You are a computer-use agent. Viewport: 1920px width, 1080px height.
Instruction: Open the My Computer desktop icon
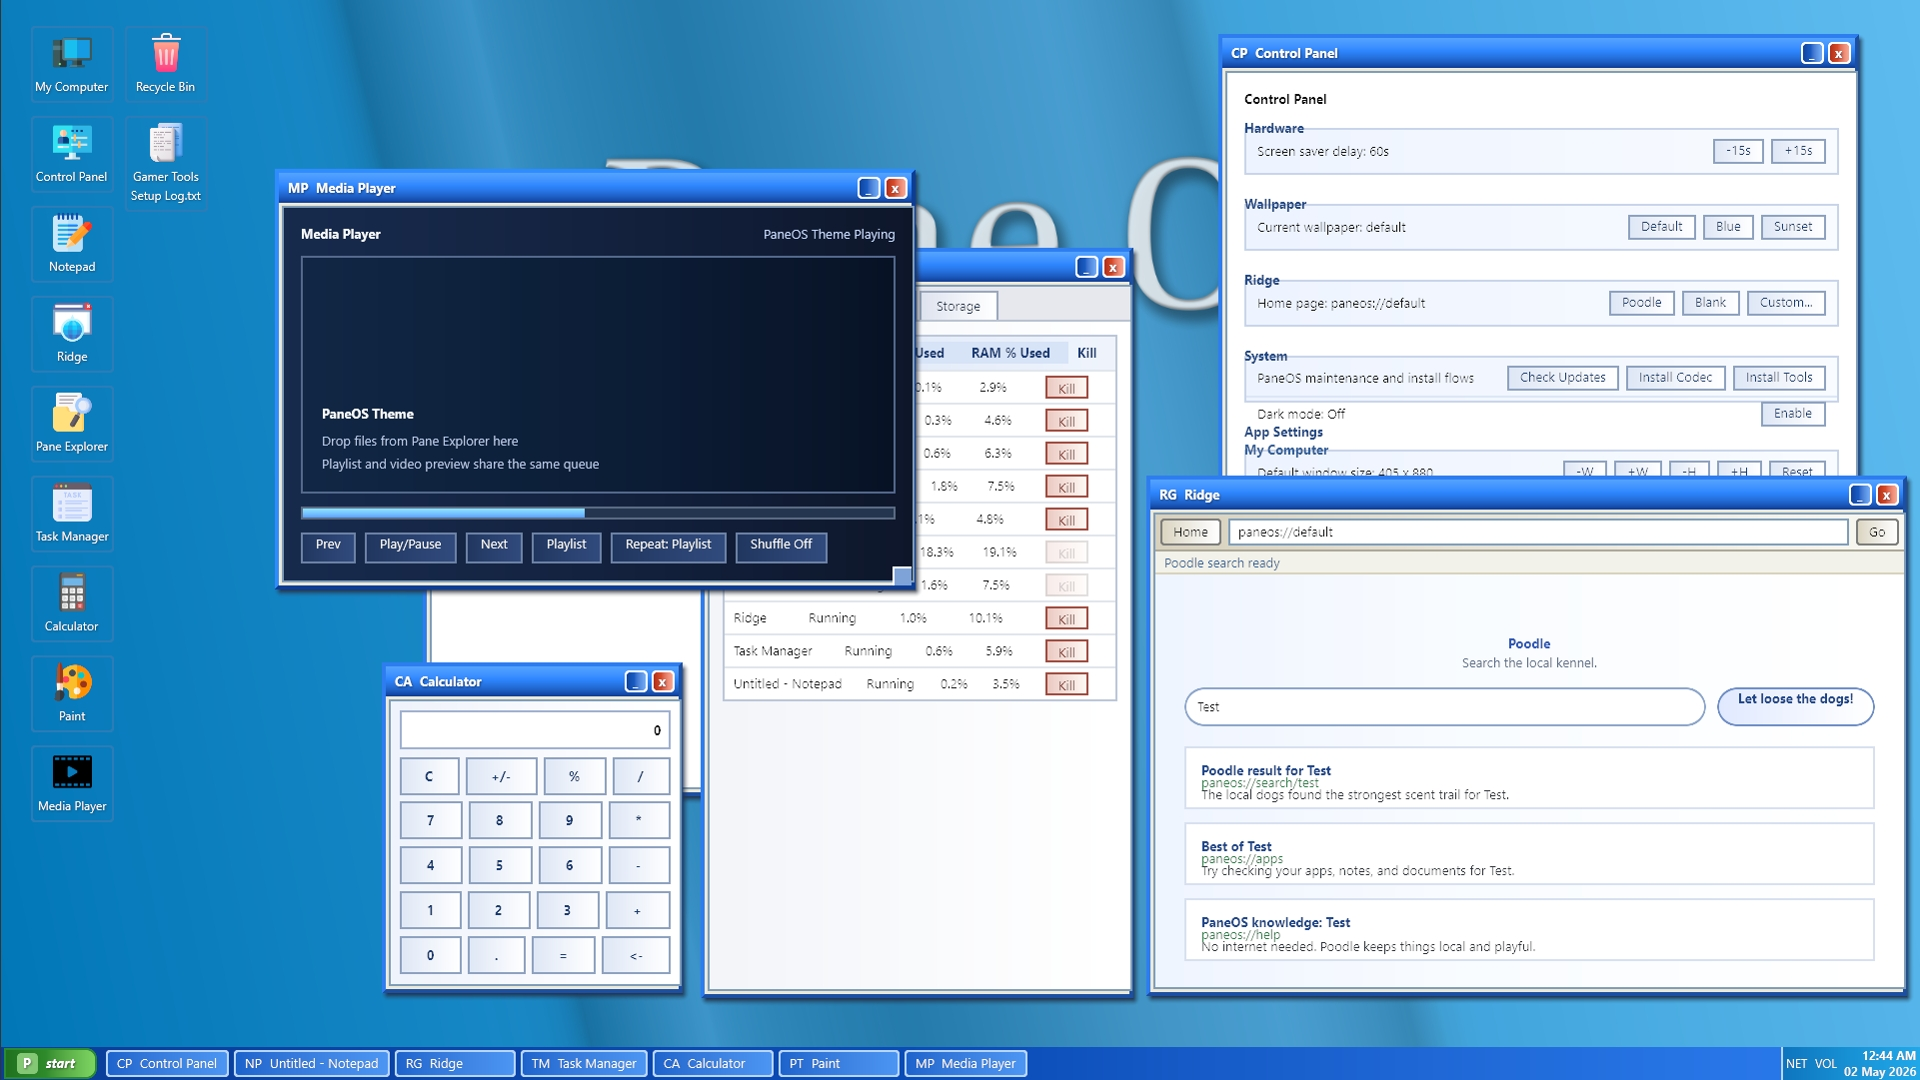pos(72,64)
